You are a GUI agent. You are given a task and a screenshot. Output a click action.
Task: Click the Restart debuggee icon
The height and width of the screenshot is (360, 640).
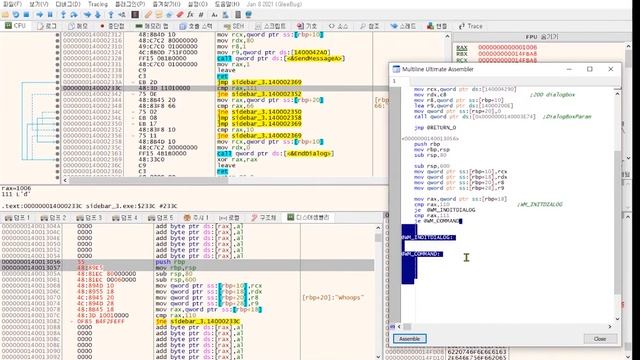16,15
